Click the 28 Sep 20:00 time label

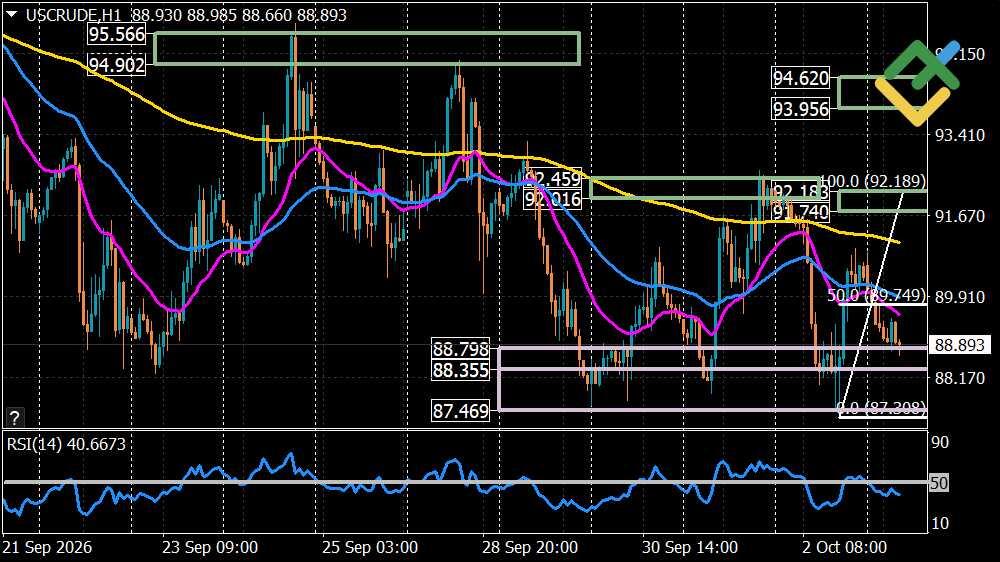pos(530,547)
